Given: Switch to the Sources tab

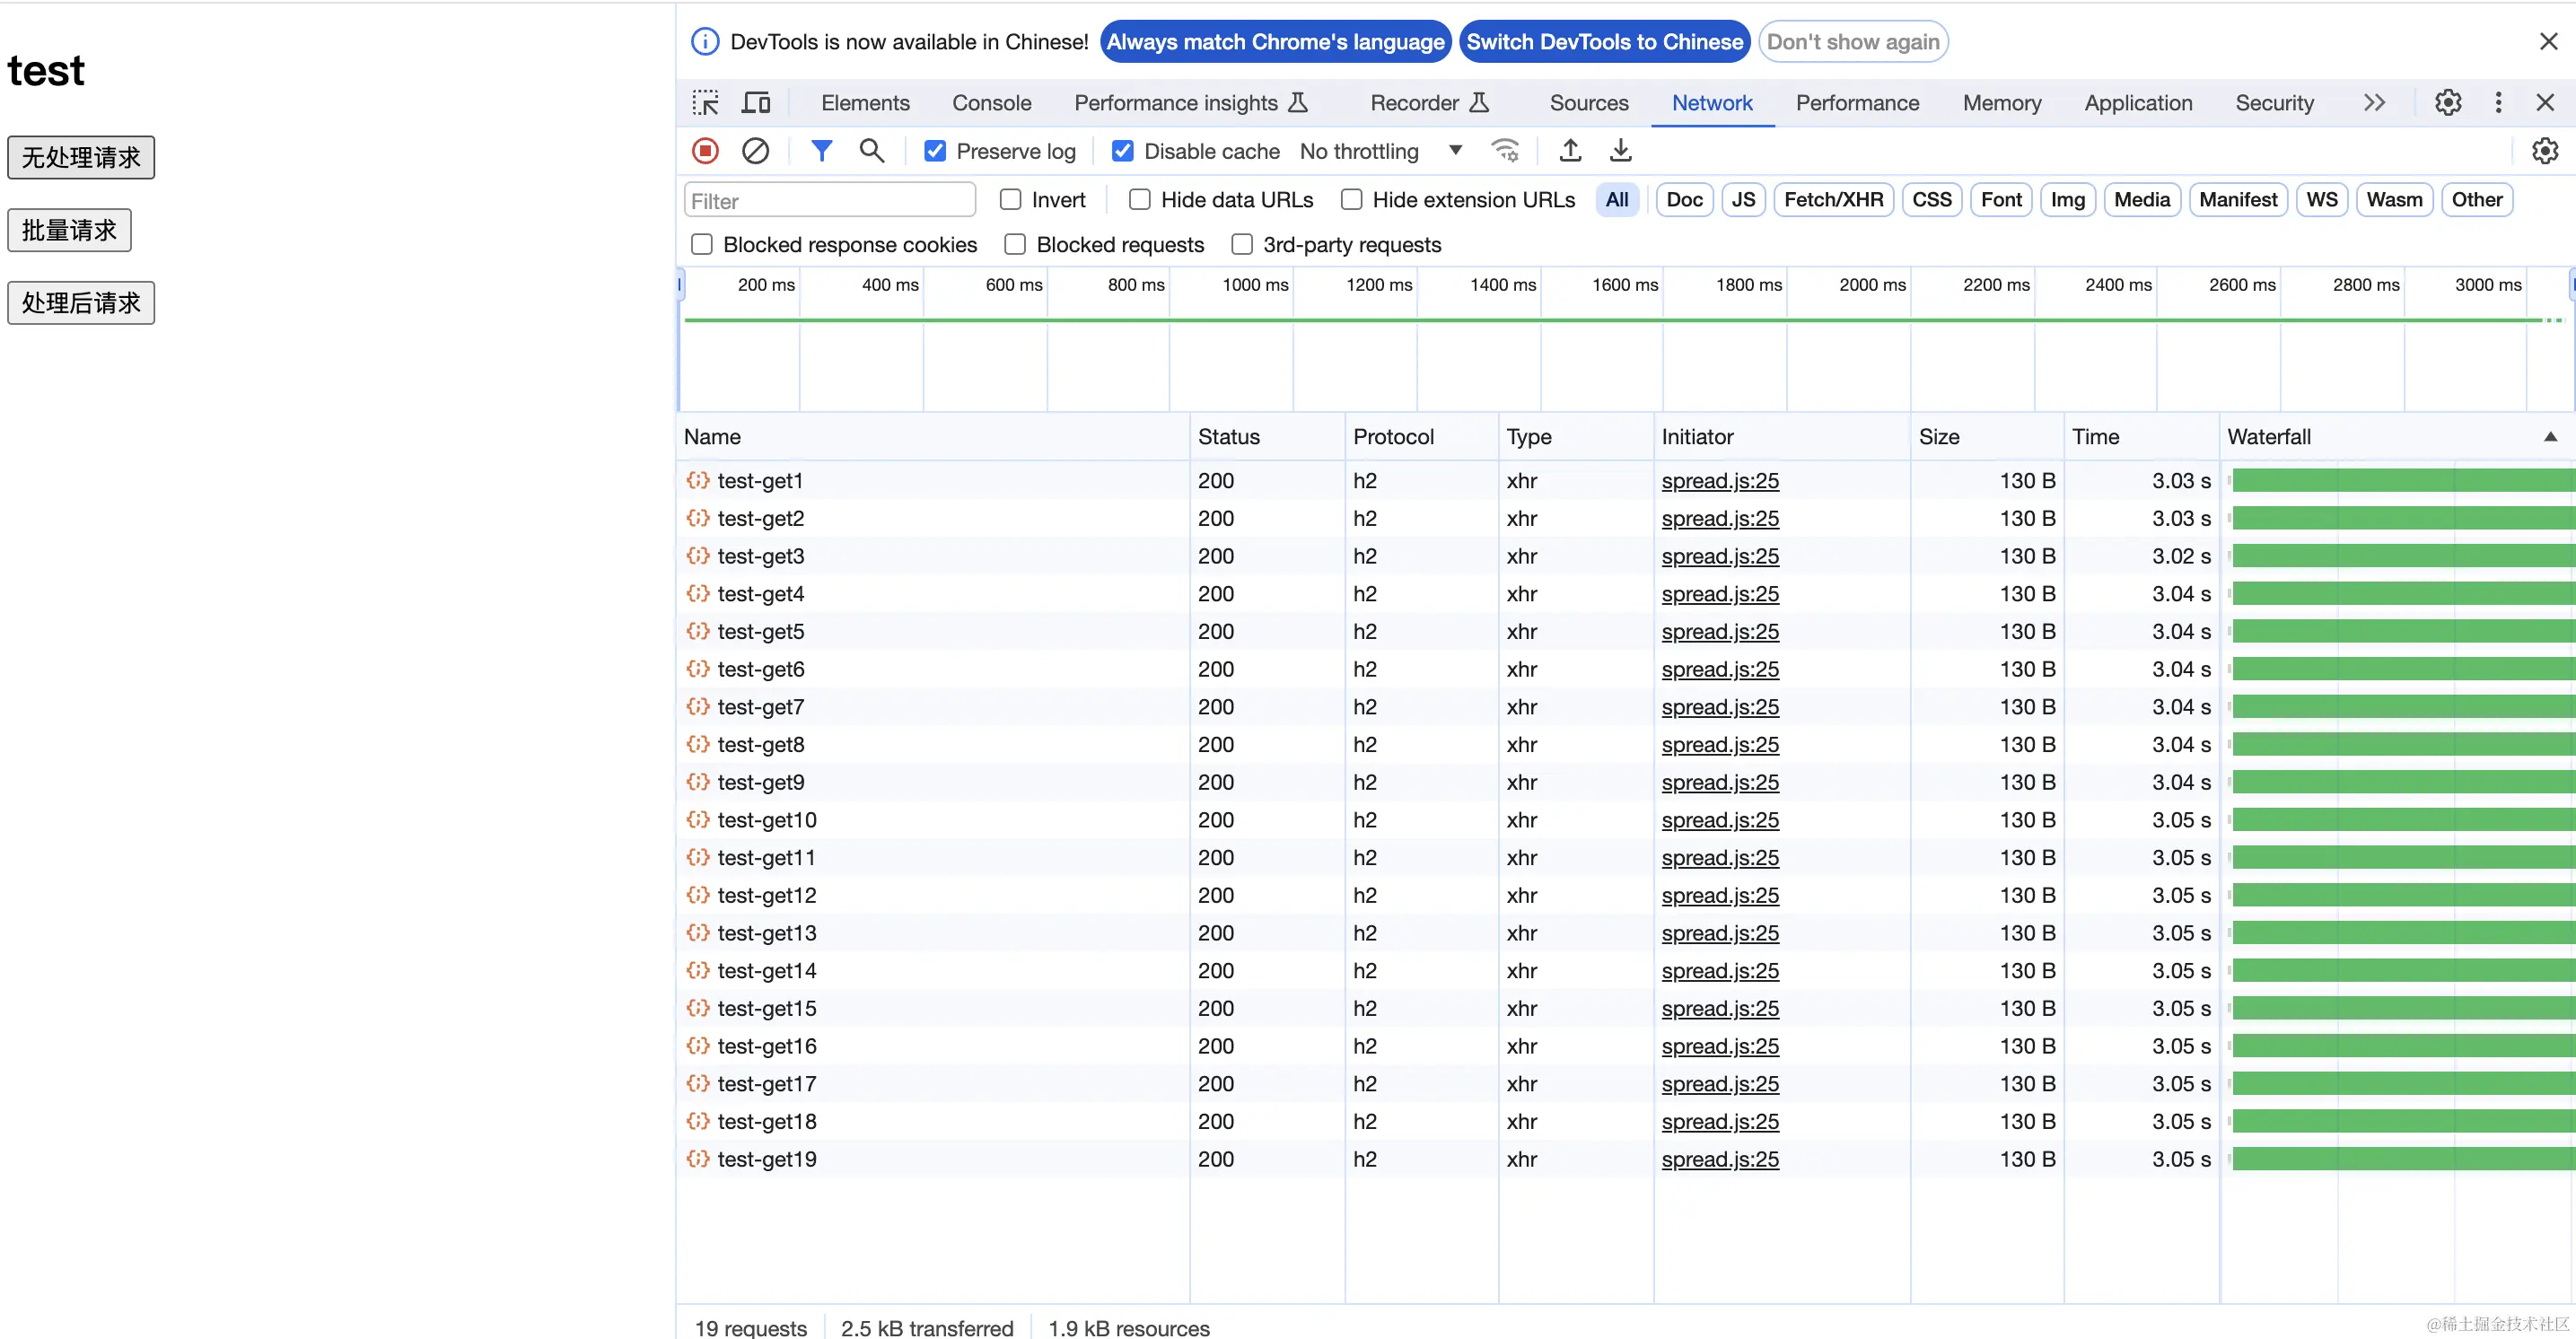Looking at the screenshot, I should click(1588, 103).
